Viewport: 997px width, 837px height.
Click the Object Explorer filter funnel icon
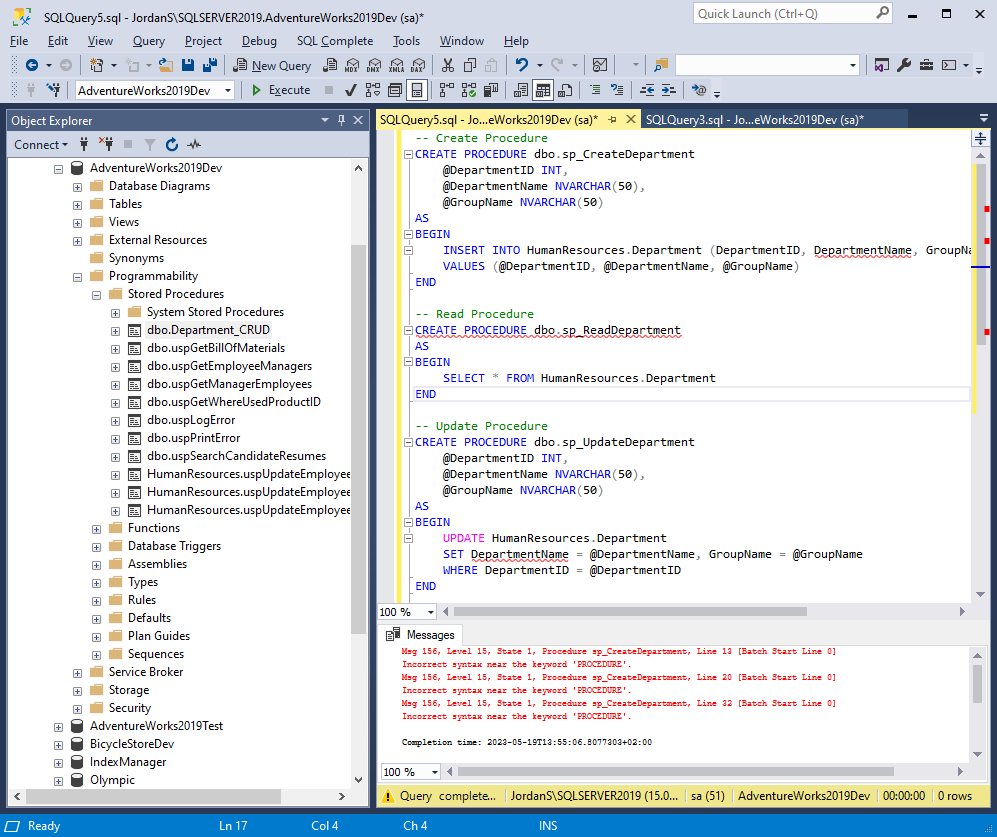pos(149,144)
